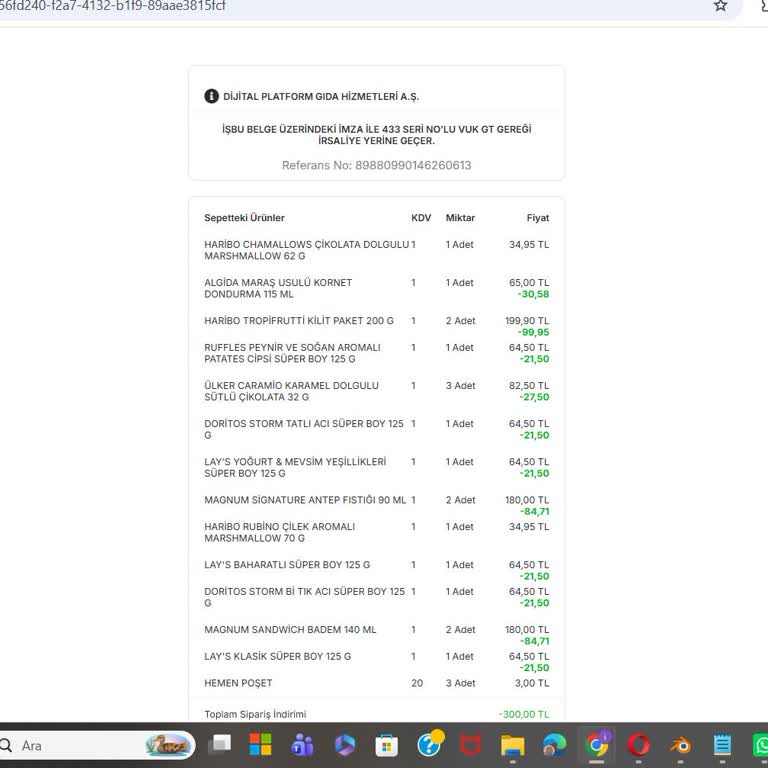
Task: Select RUFFLES PEYNİR VE SOĞAN product name
Action: pos(292,353)
